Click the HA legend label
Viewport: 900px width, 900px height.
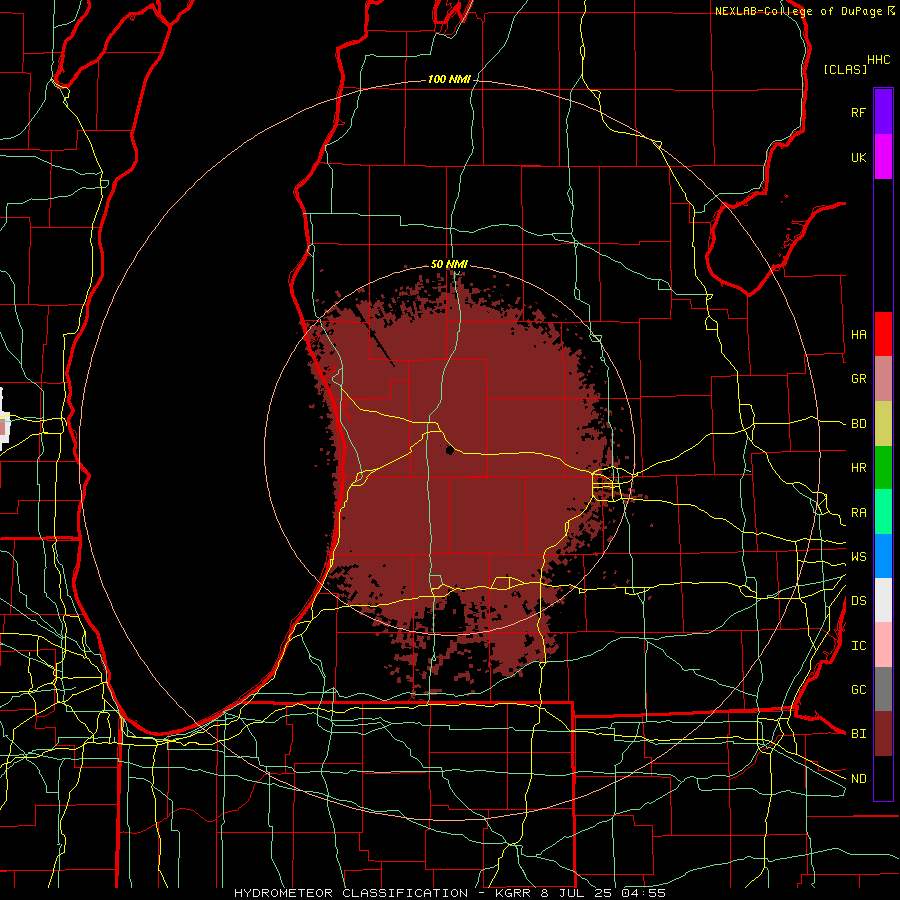click(858, 335)
